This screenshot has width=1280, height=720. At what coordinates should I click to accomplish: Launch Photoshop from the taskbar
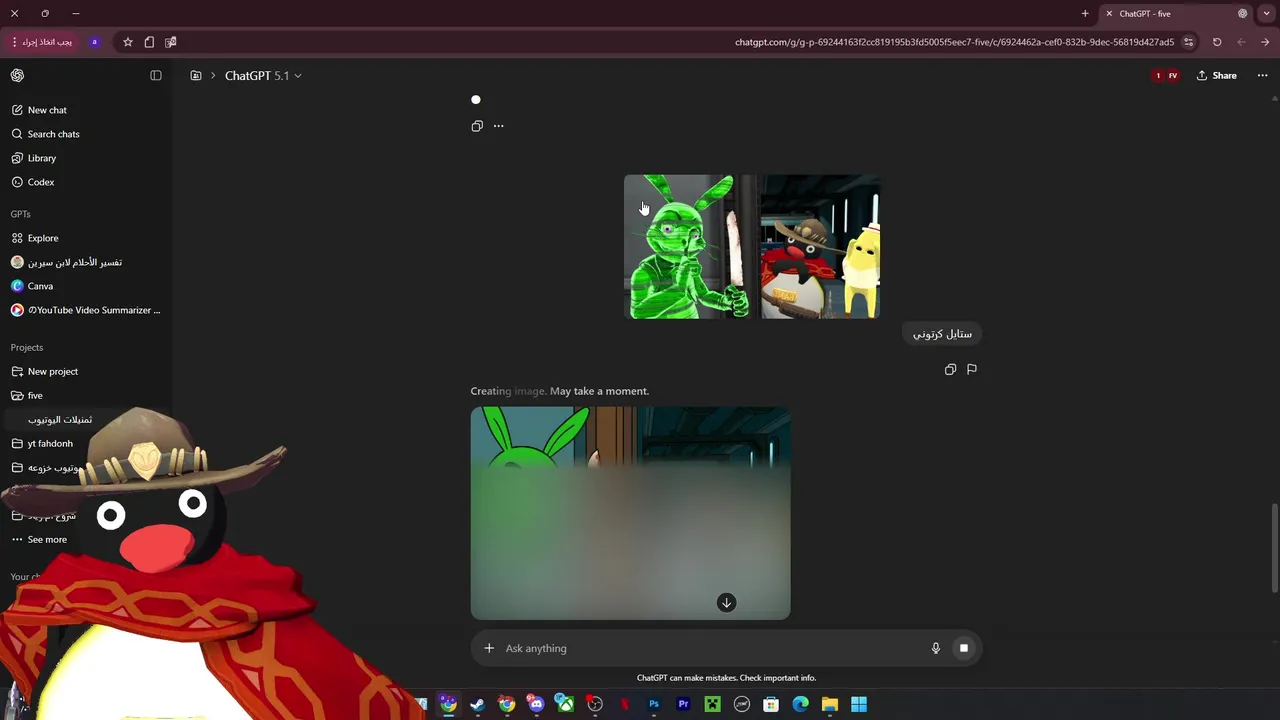pos(654,704)
